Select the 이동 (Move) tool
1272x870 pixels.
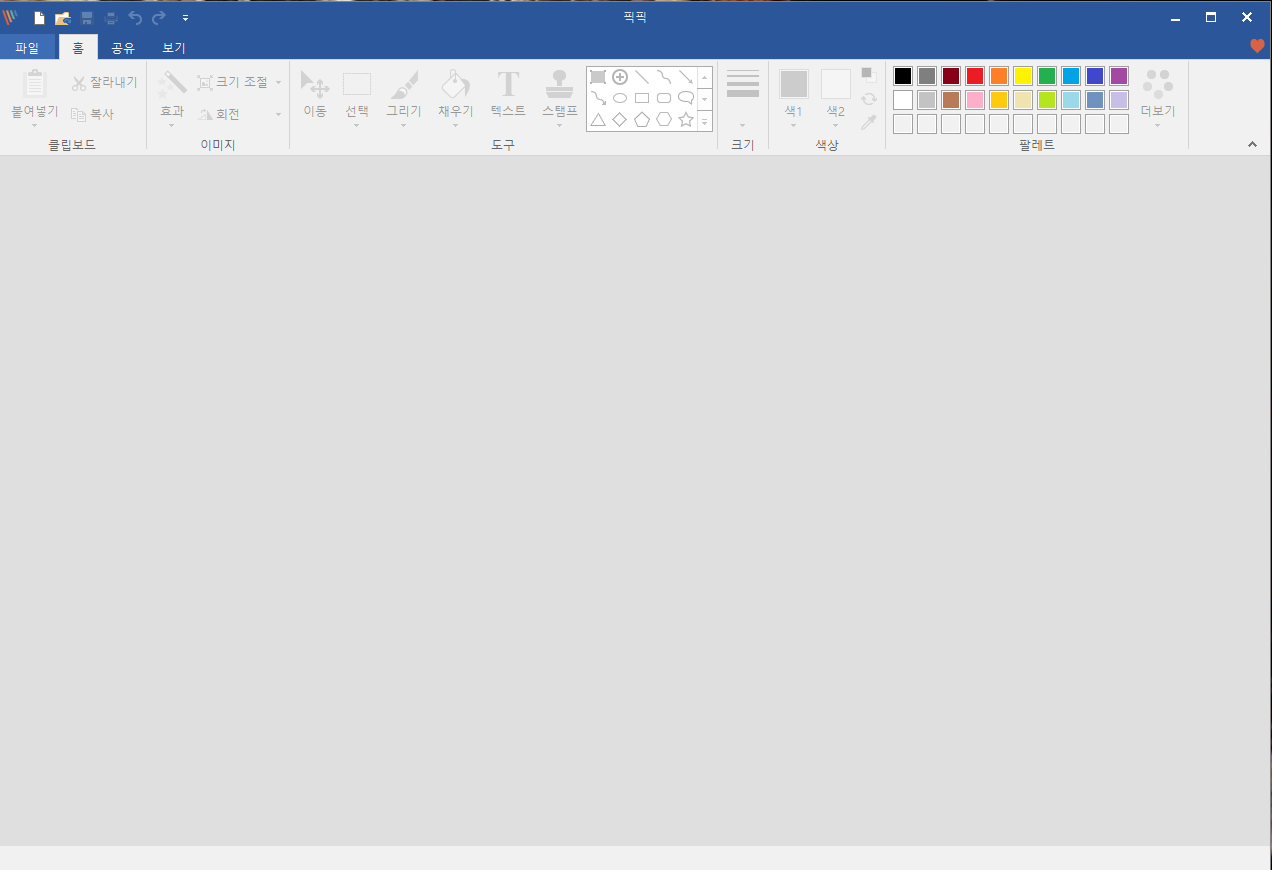tap(315, 95)
